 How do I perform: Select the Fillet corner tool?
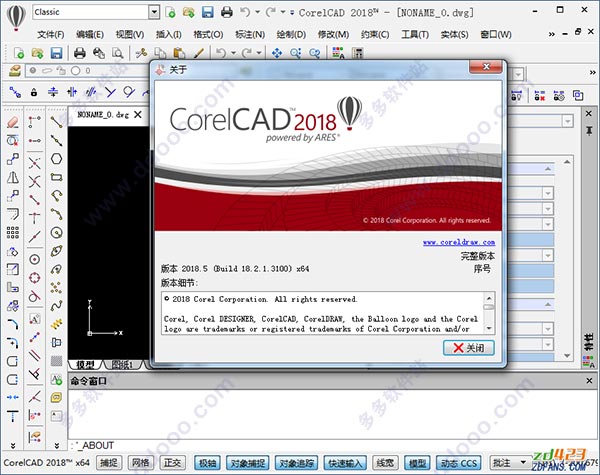click(x=13, y=324)
